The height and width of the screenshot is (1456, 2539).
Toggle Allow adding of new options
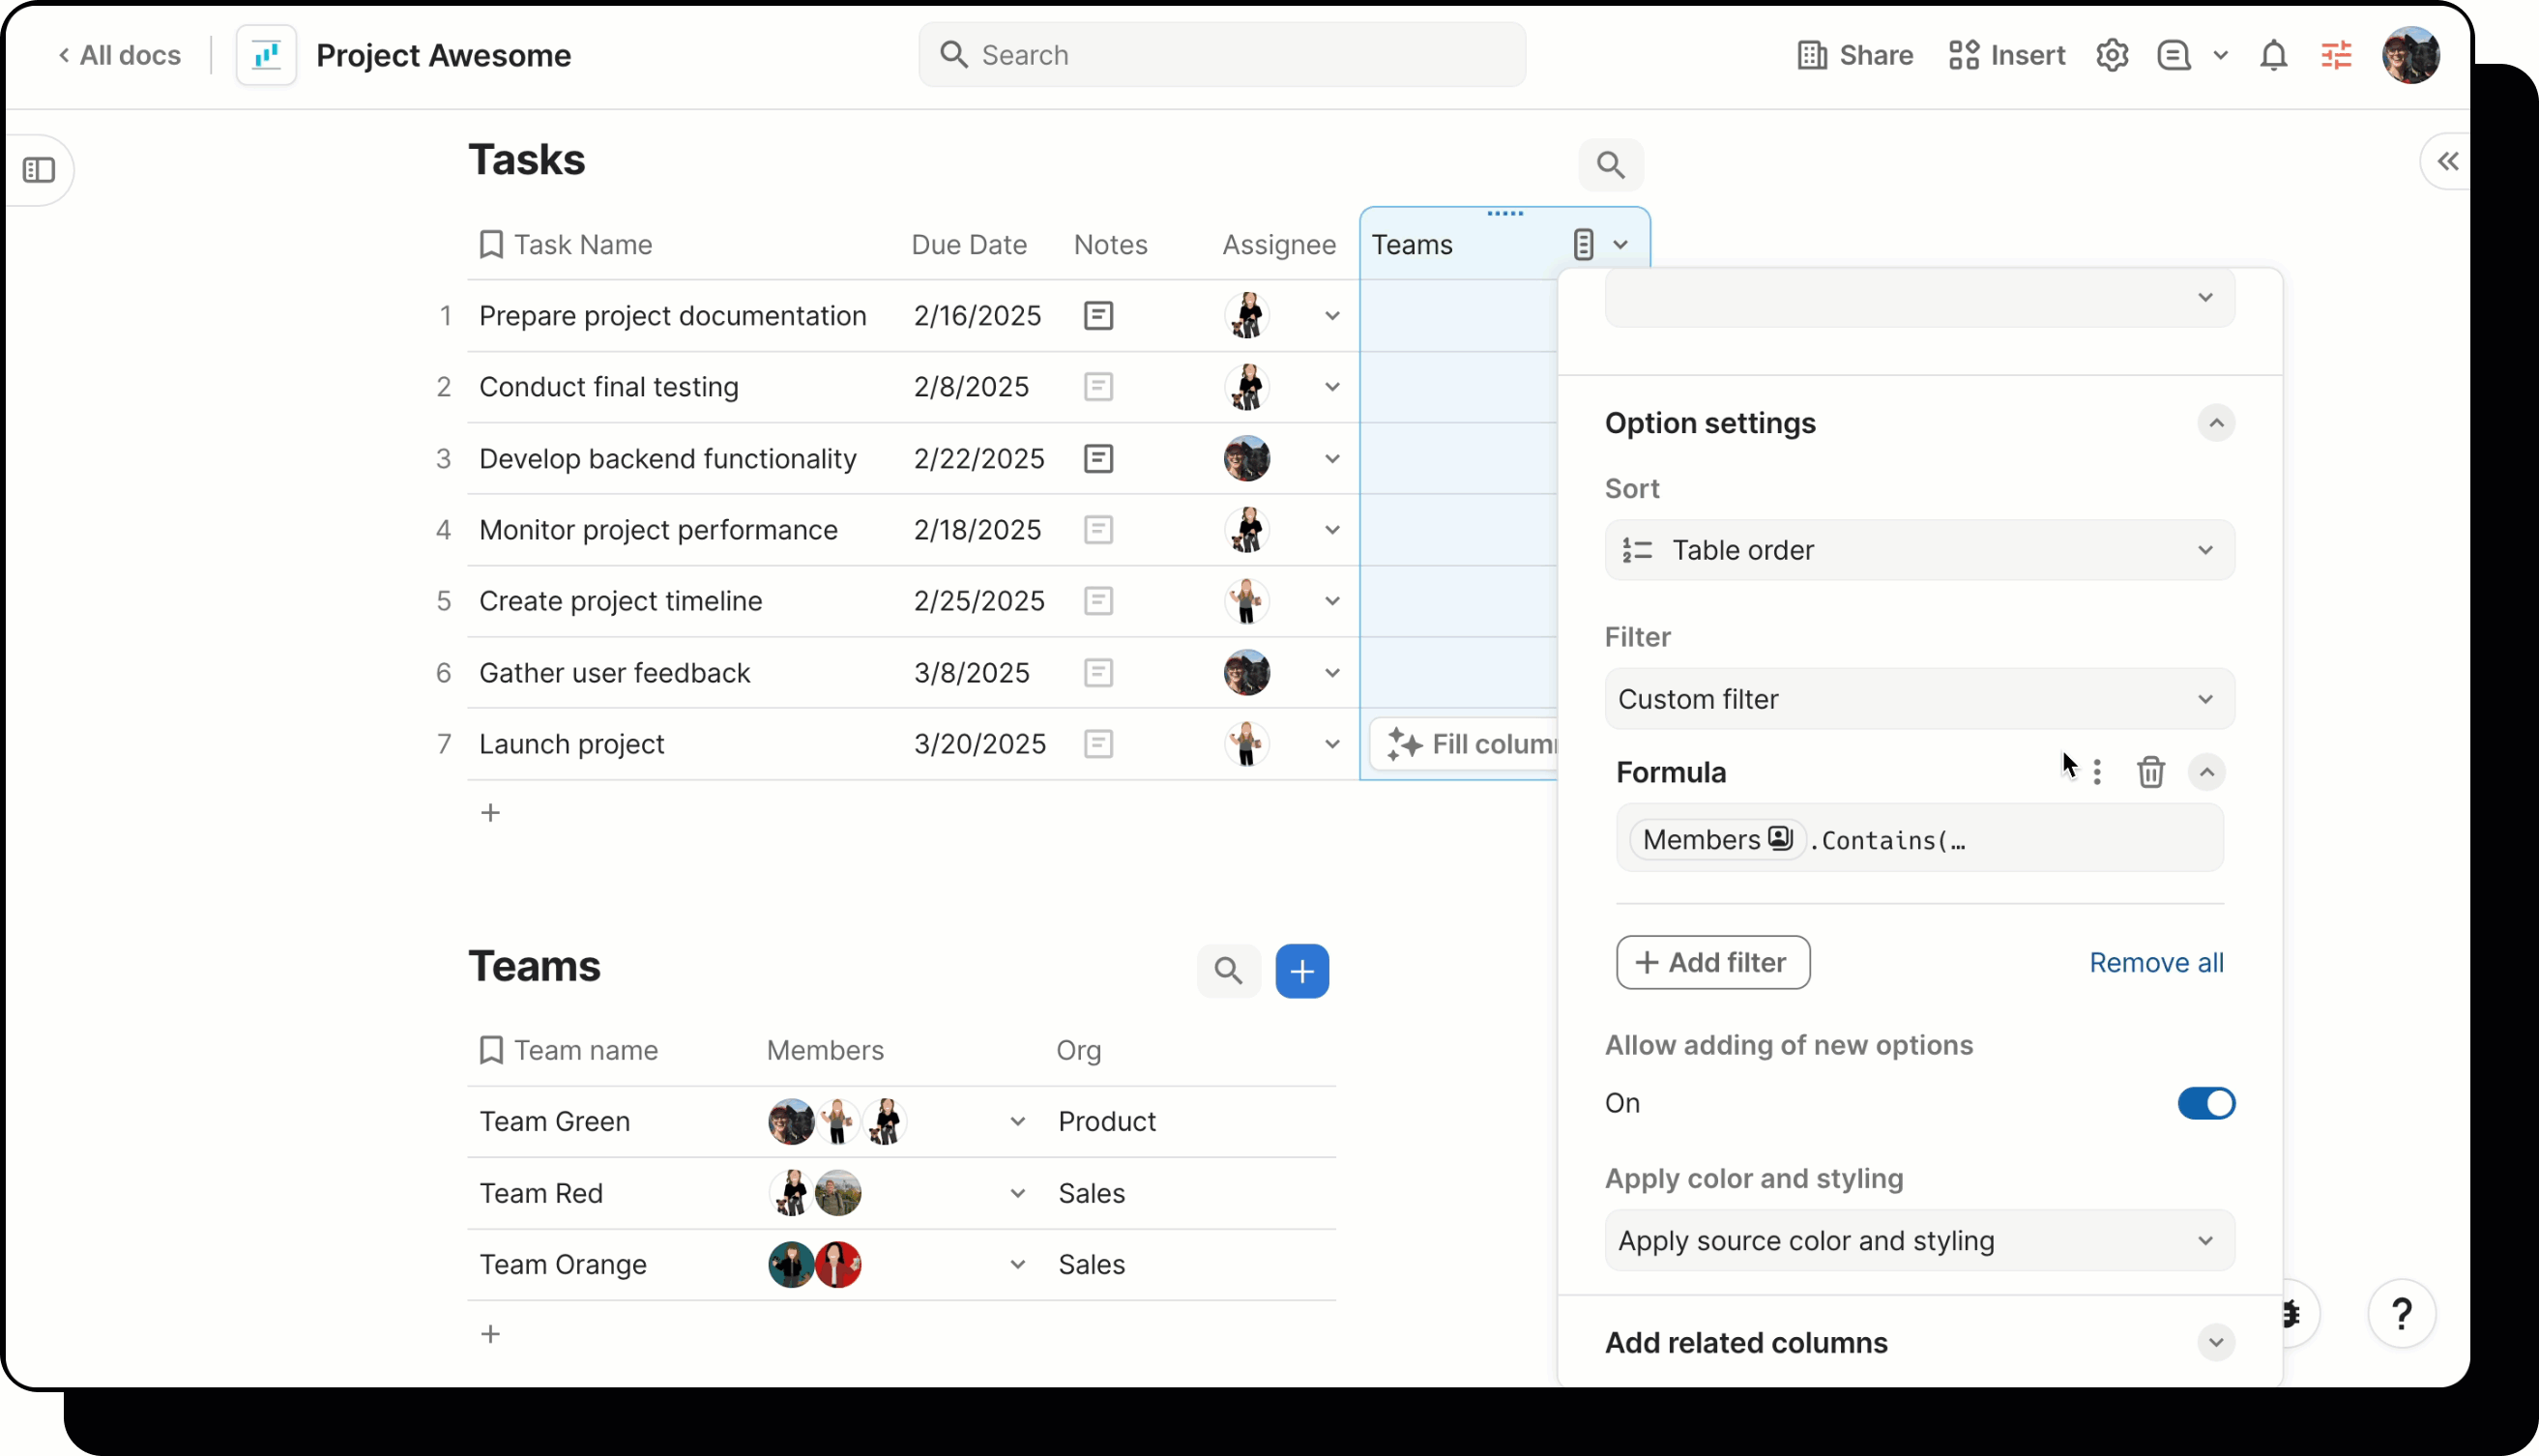[2206, 1104]
